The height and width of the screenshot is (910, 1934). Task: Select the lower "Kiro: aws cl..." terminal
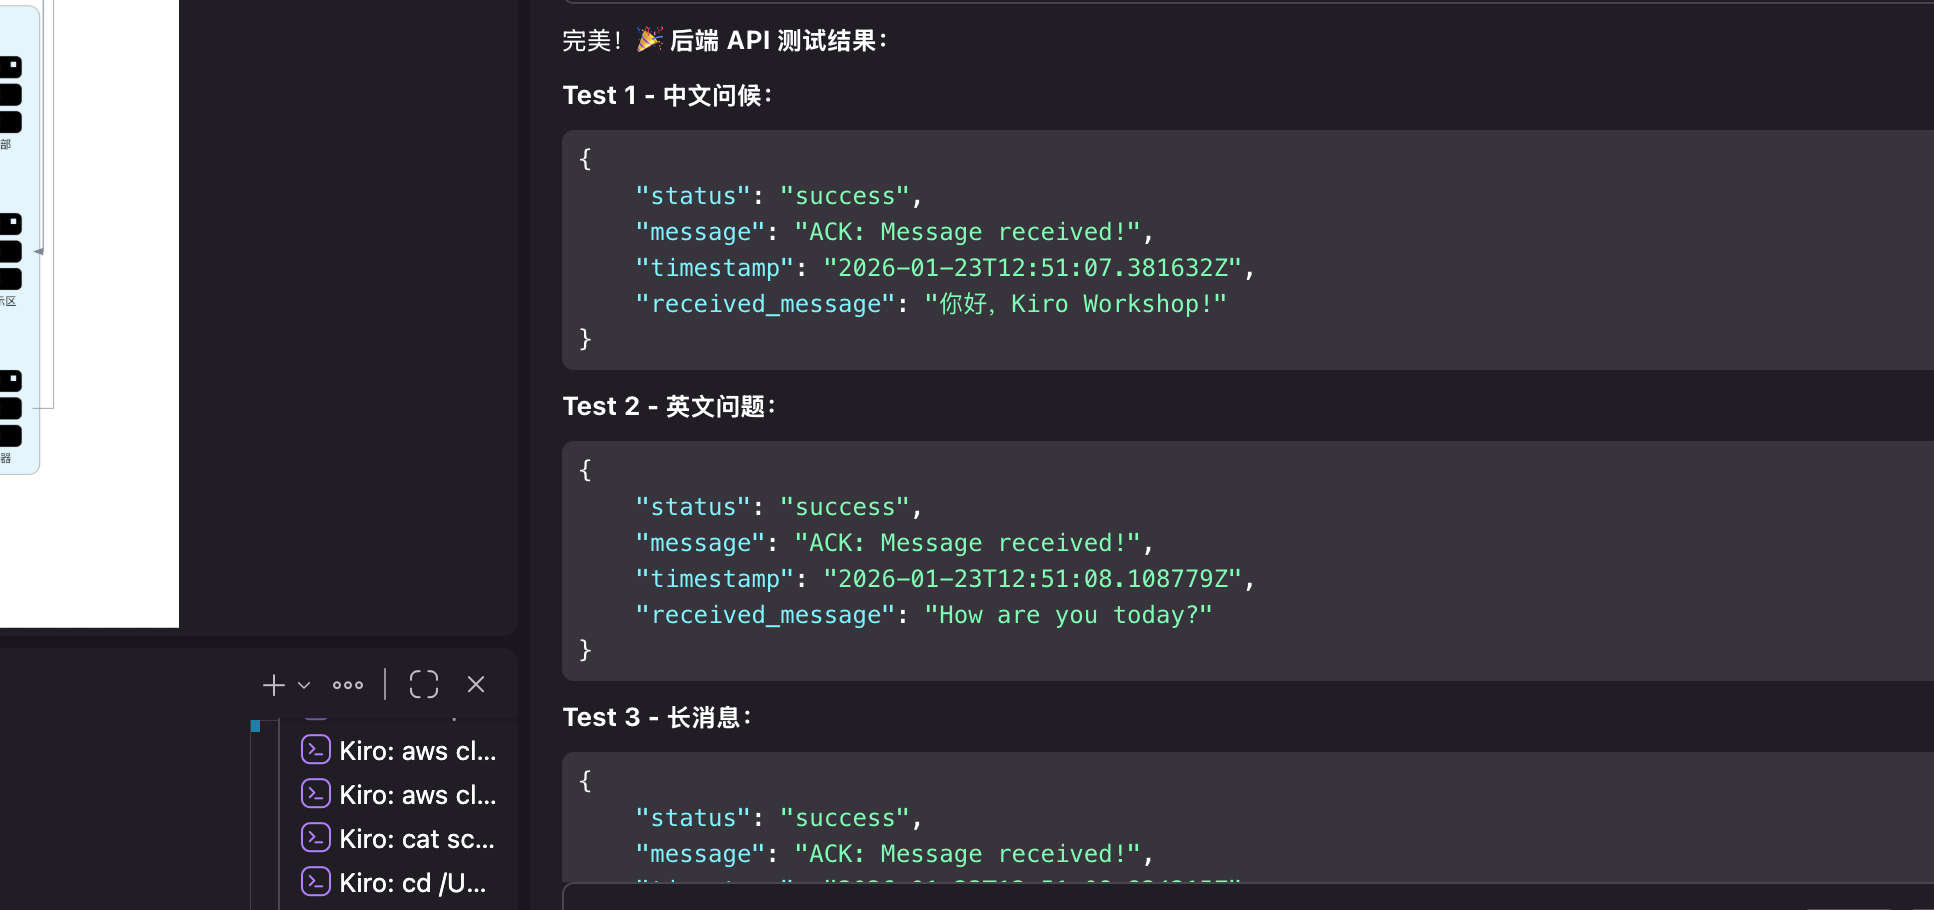tap(416, 795)
